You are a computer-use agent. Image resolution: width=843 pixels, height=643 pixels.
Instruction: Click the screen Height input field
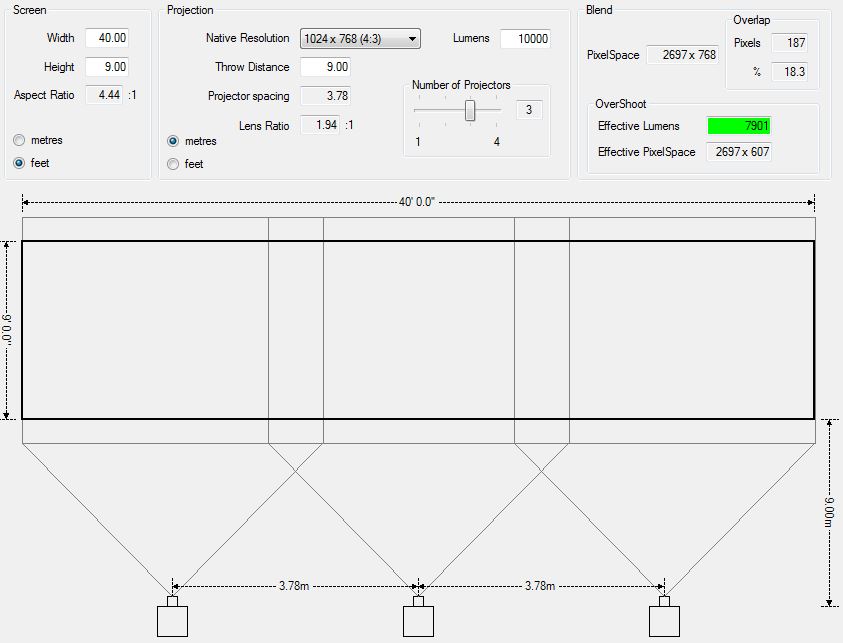(107, 67)
